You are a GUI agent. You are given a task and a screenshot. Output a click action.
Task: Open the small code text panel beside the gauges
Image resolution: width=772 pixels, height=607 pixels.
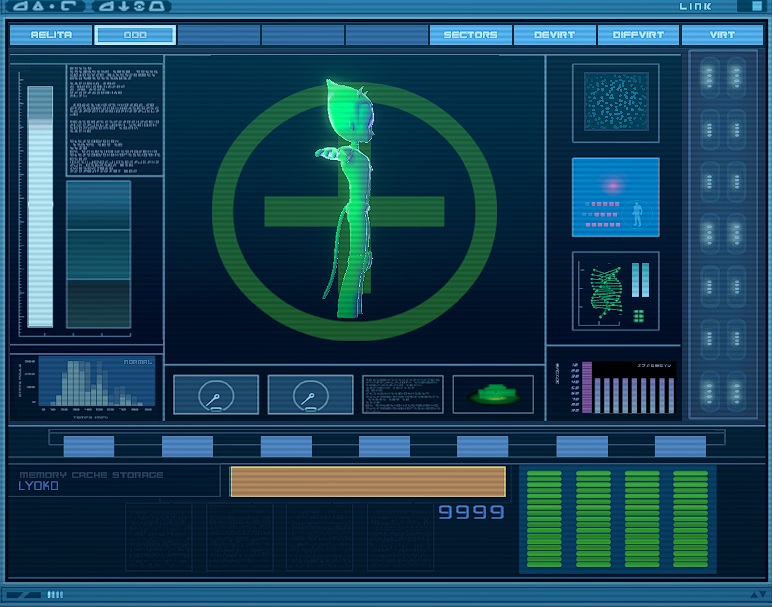click(403, 394)
